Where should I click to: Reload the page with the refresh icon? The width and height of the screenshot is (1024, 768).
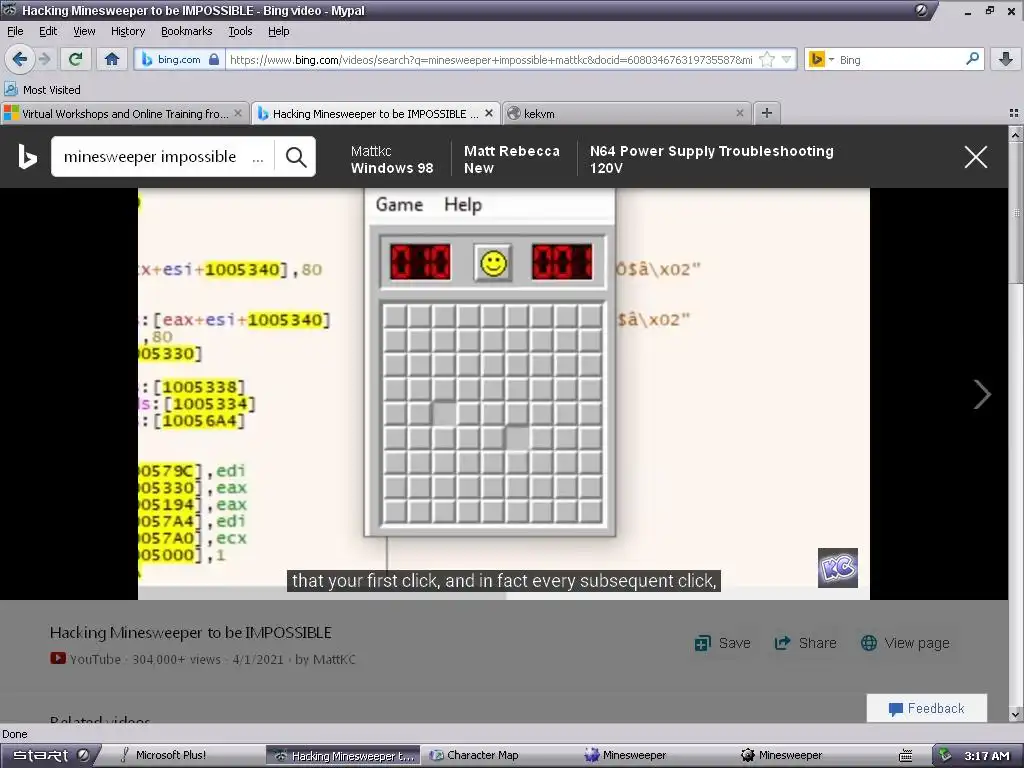[75, 59]
